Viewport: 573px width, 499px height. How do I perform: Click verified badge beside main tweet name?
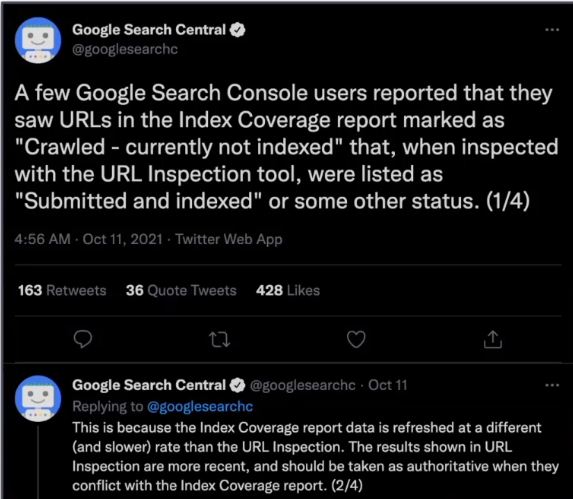(x=238, y=30)
